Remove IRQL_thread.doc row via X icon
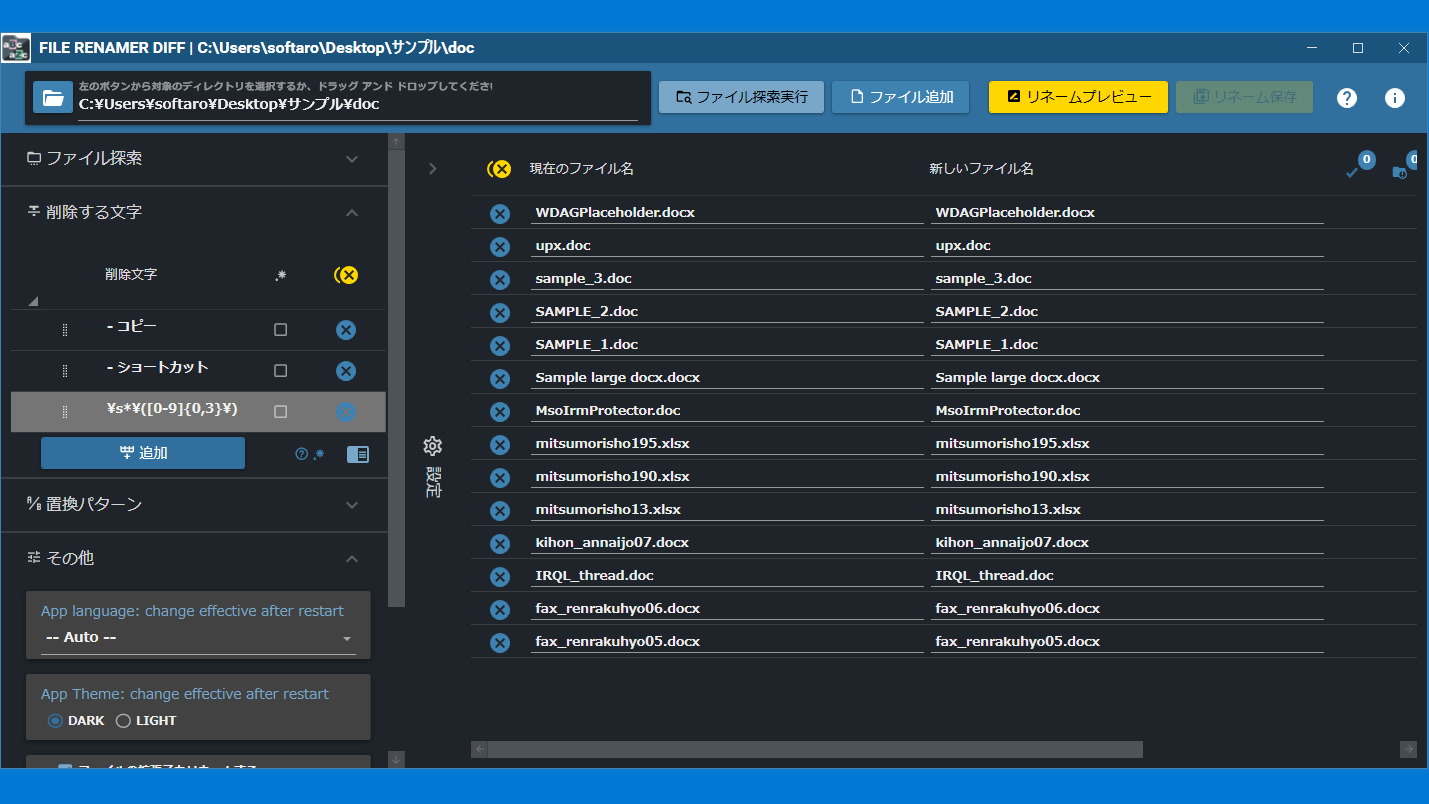Viewport: 1429px width, 804px height. (500, 576)
